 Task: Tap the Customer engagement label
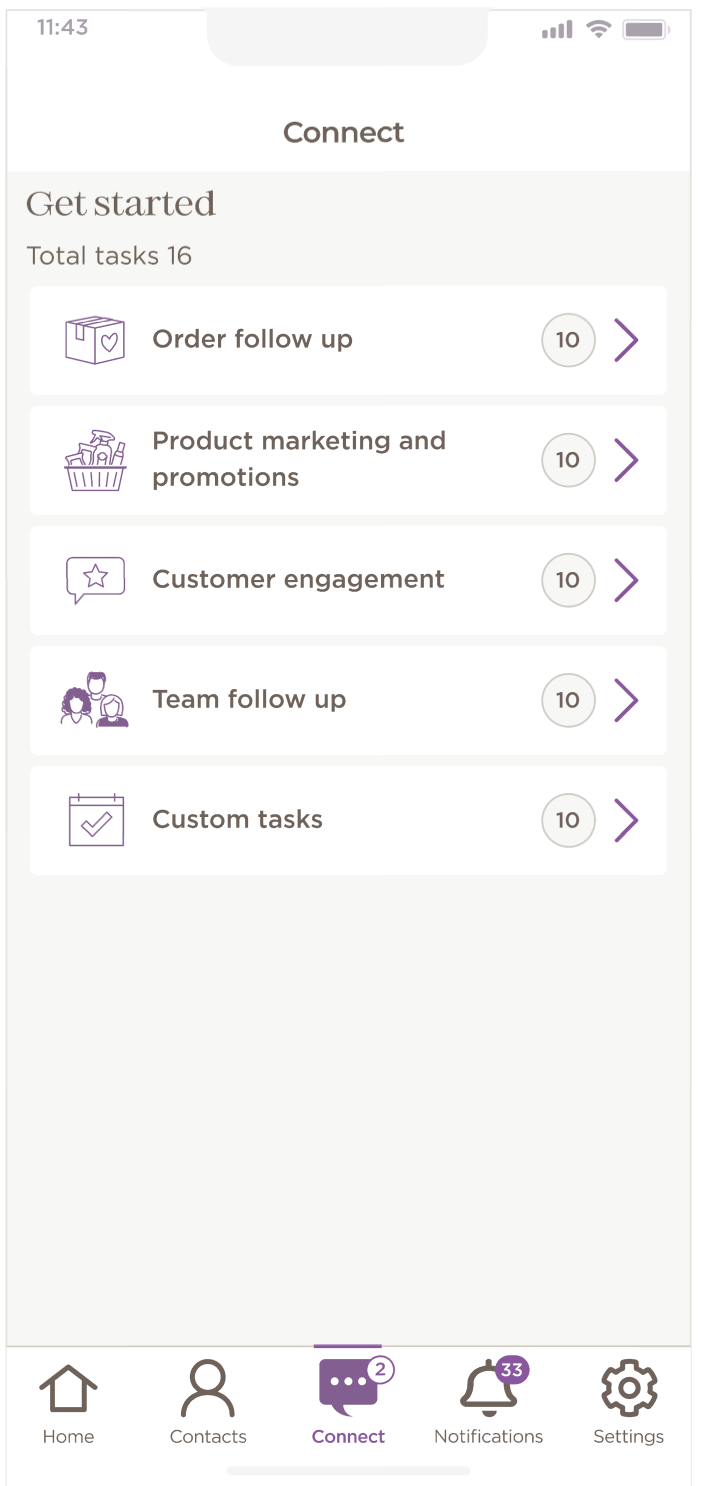click(x=298, y=580)
